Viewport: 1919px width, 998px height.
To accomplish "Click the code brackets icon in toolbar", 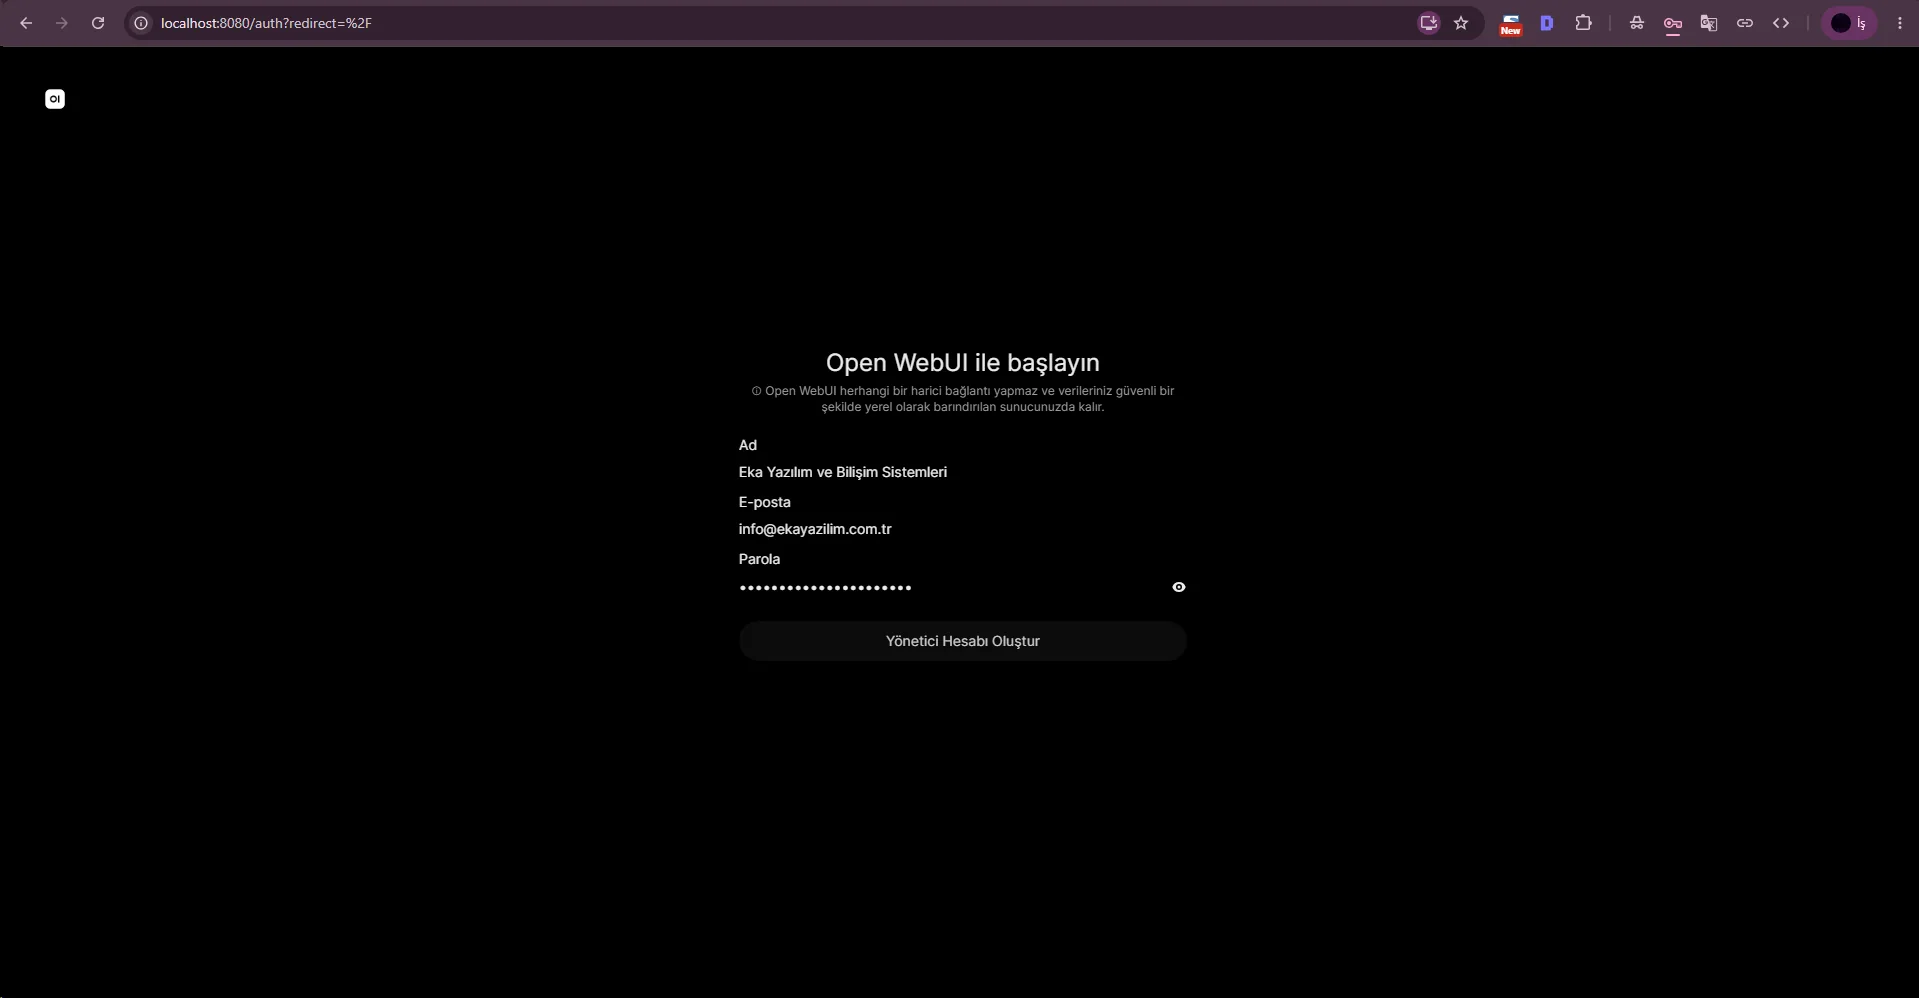I will coord(1781,23).
